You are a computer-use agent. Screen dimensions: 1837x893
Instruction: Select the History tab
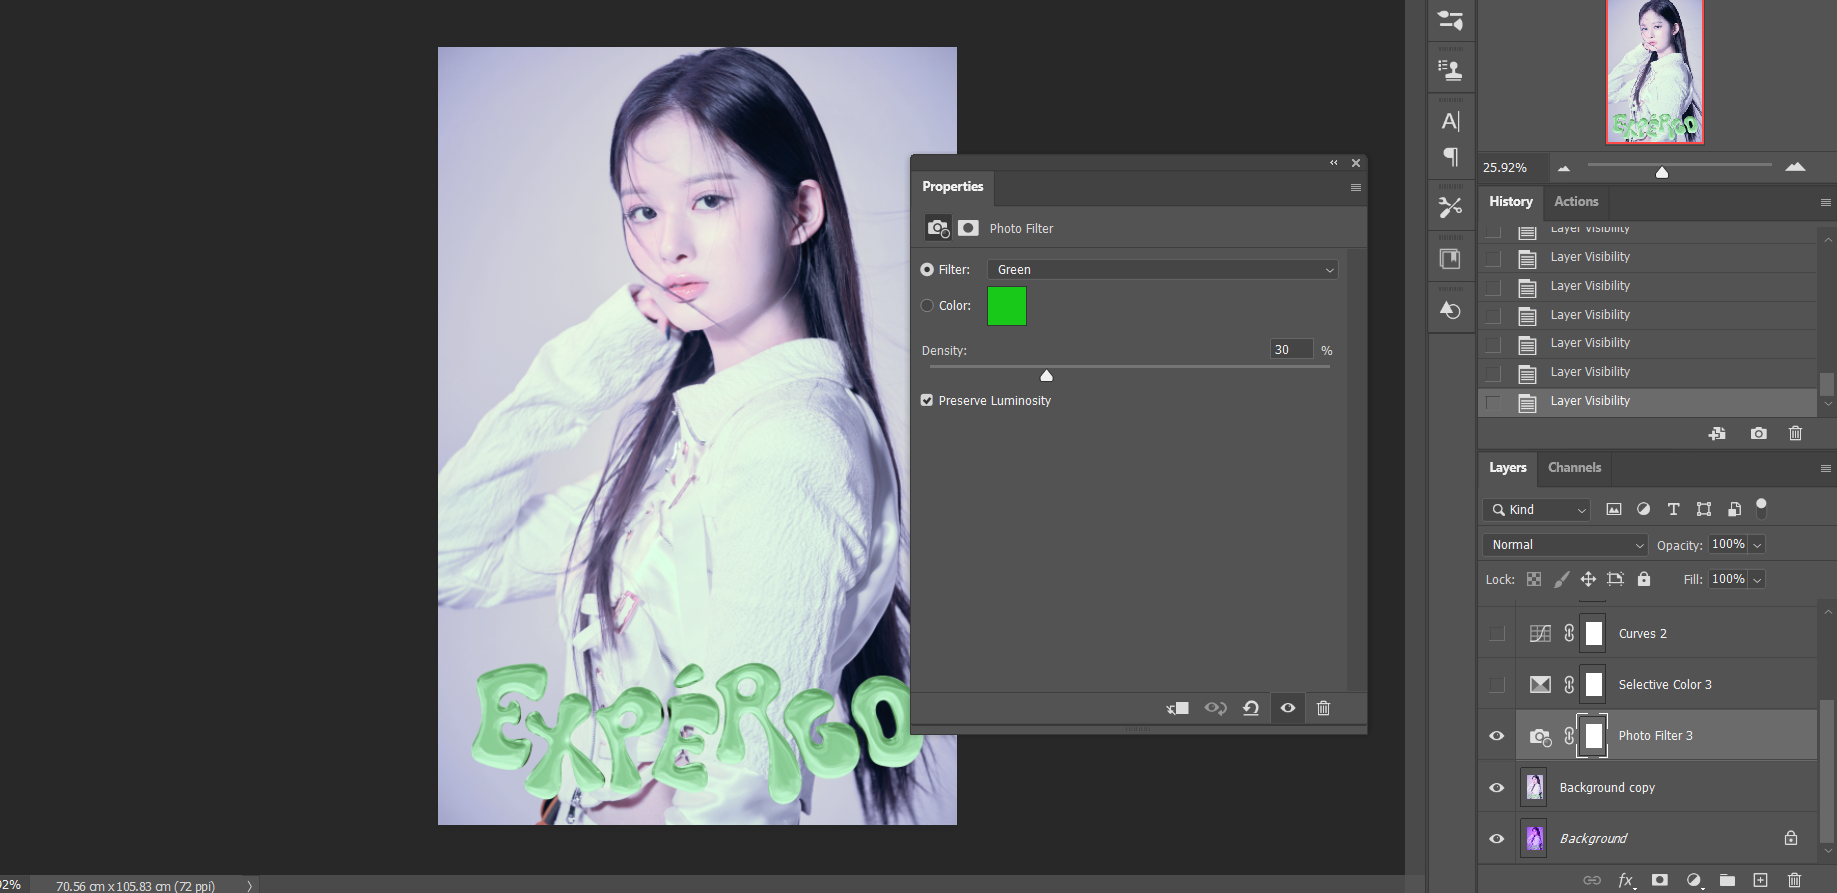tap(1510, 201)
